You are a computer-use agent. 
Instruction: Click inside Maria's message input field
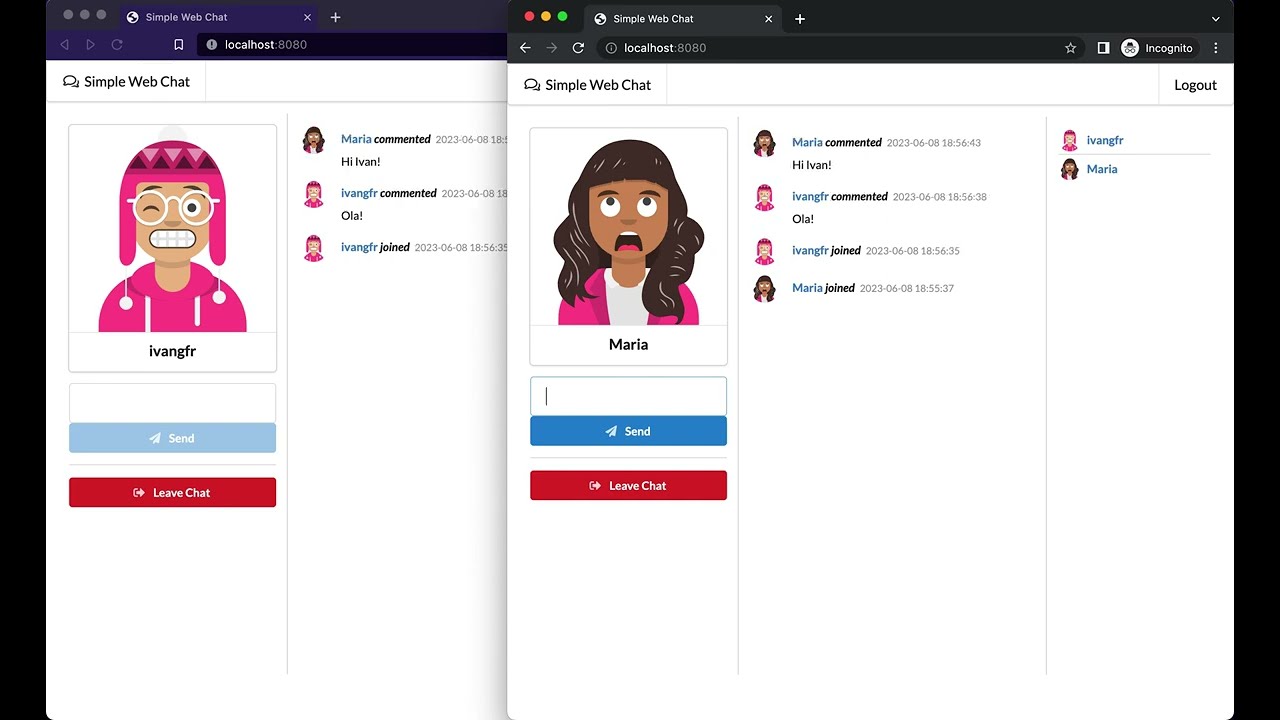(x=628, y=395)
